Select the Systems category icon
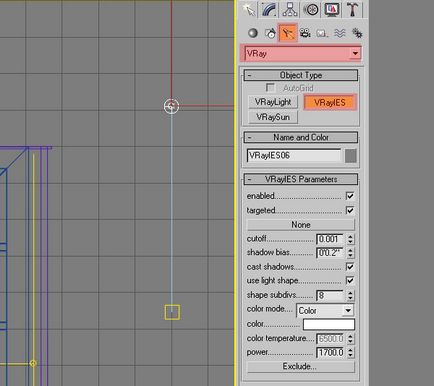434x386 pixels. coord(357,33)
